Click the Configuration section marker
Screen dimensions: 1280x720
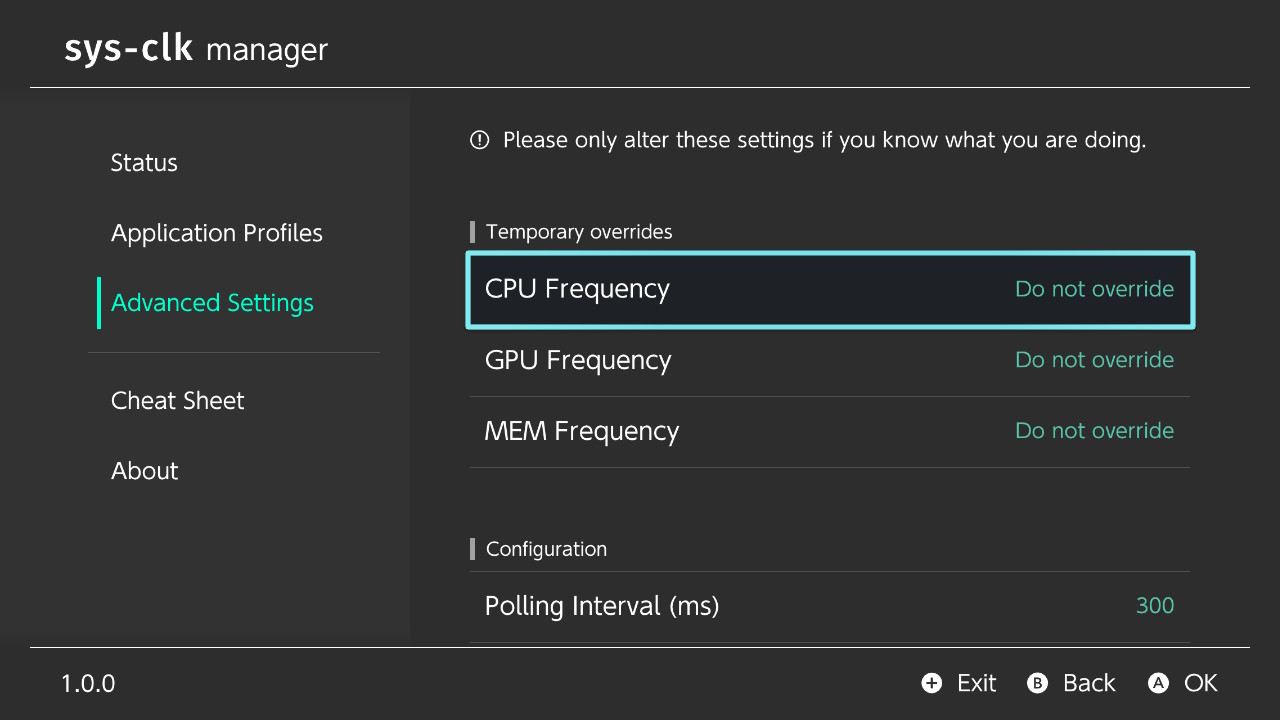(472, 548)
